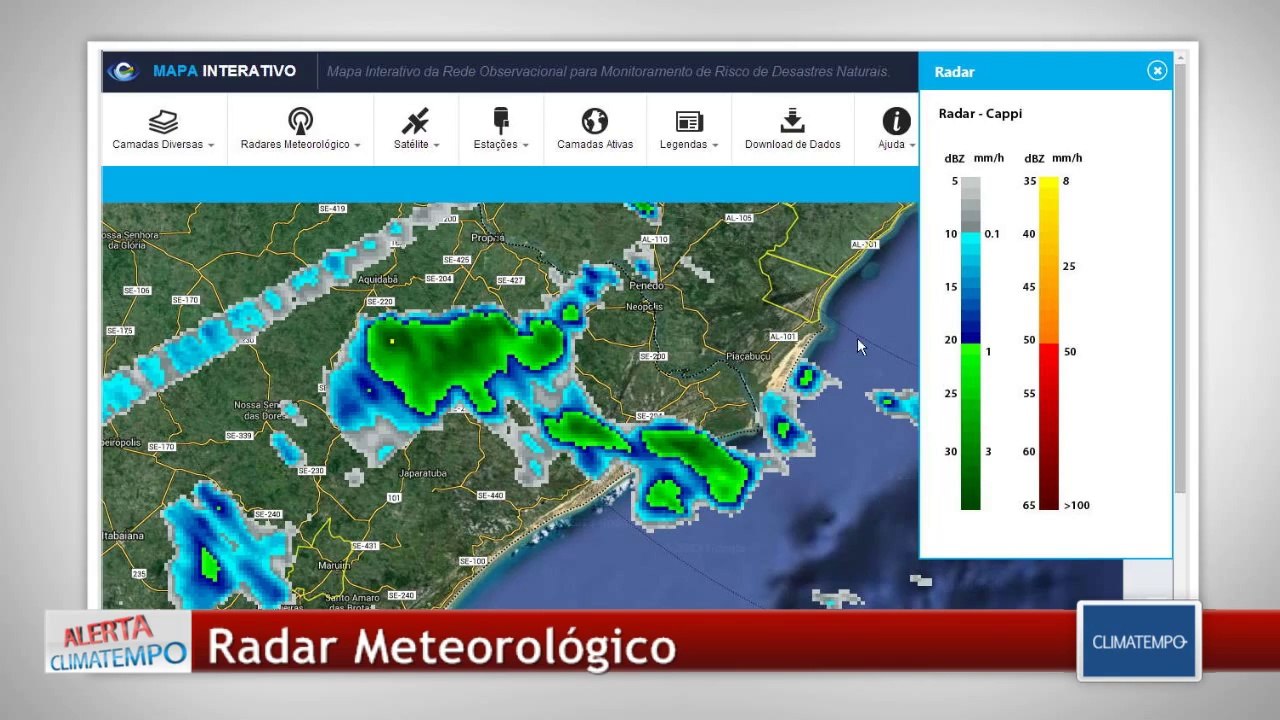Click the Satélite satellite icon
The height and width of the screenshot is (720, 1280).
[415, 122]
